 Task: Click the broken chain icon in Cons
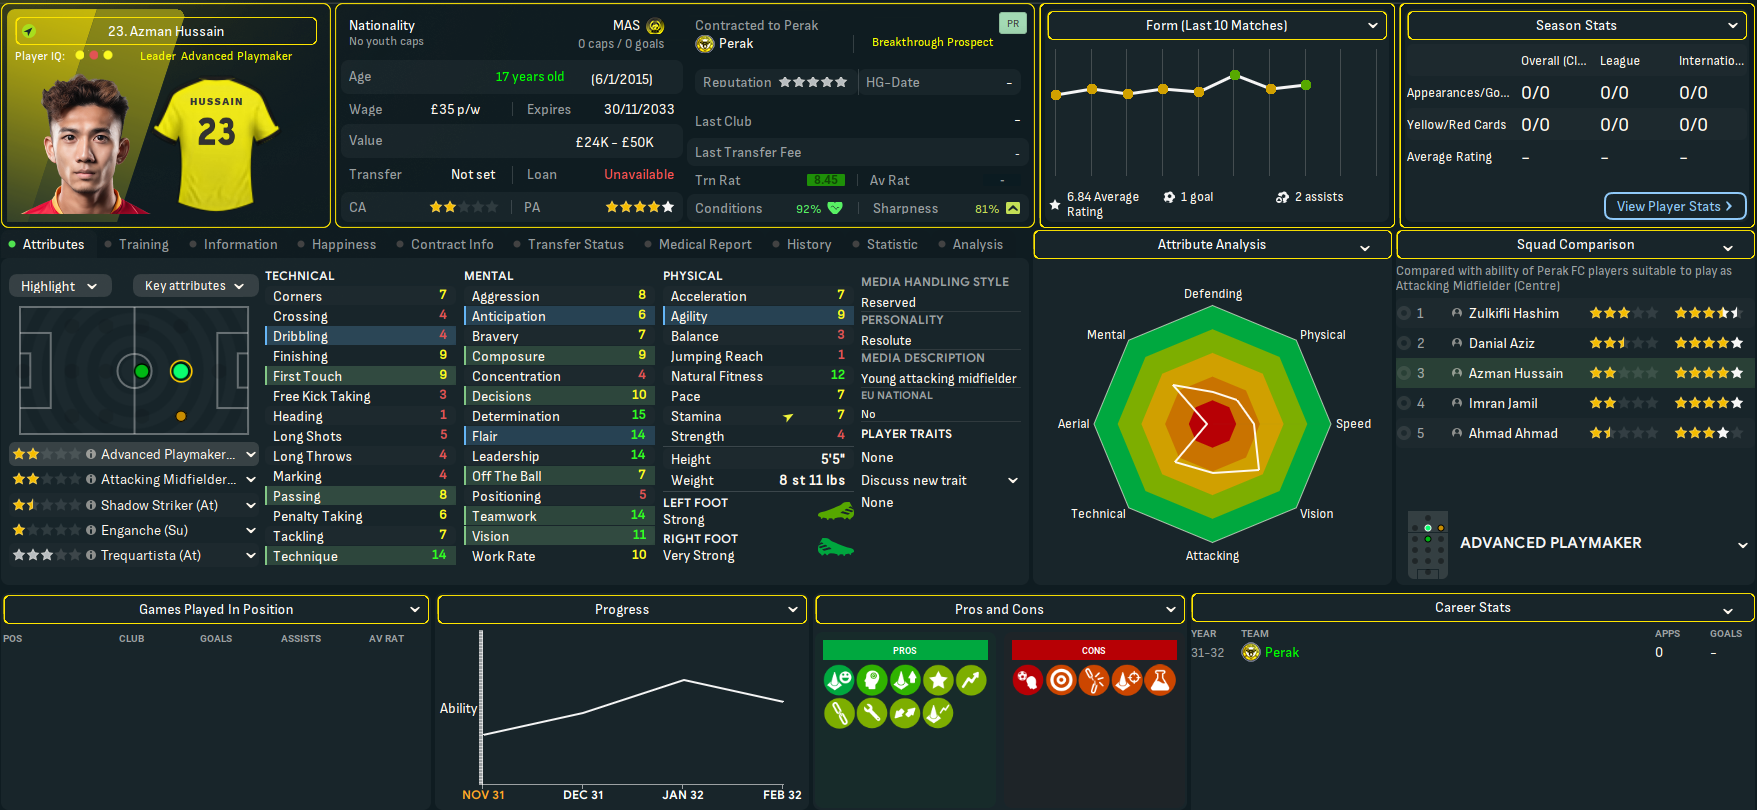(x=1094, y=681)
